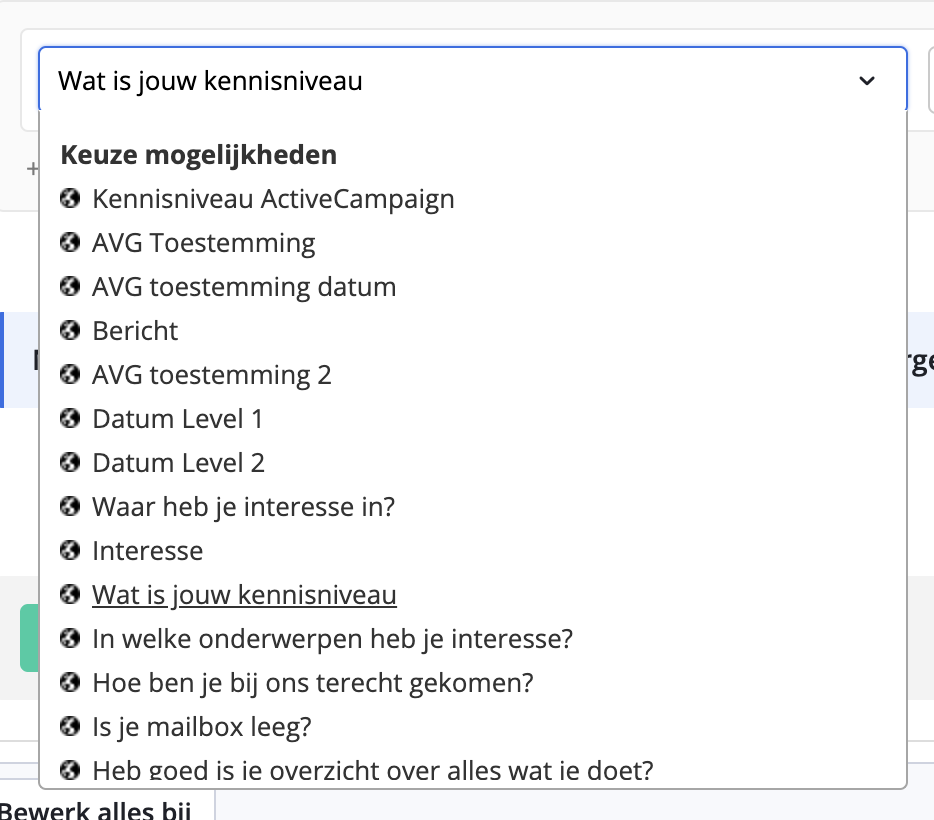Screen dimensions: 934x820
Task: Click the Keuze mogelijkheden header
Action: click(198, 154)
